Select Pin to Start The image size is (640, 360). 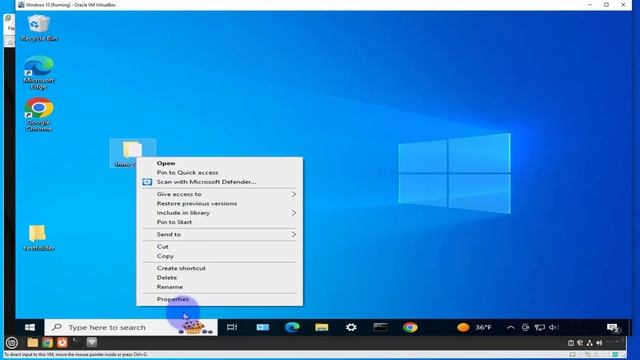coord(174,222)
